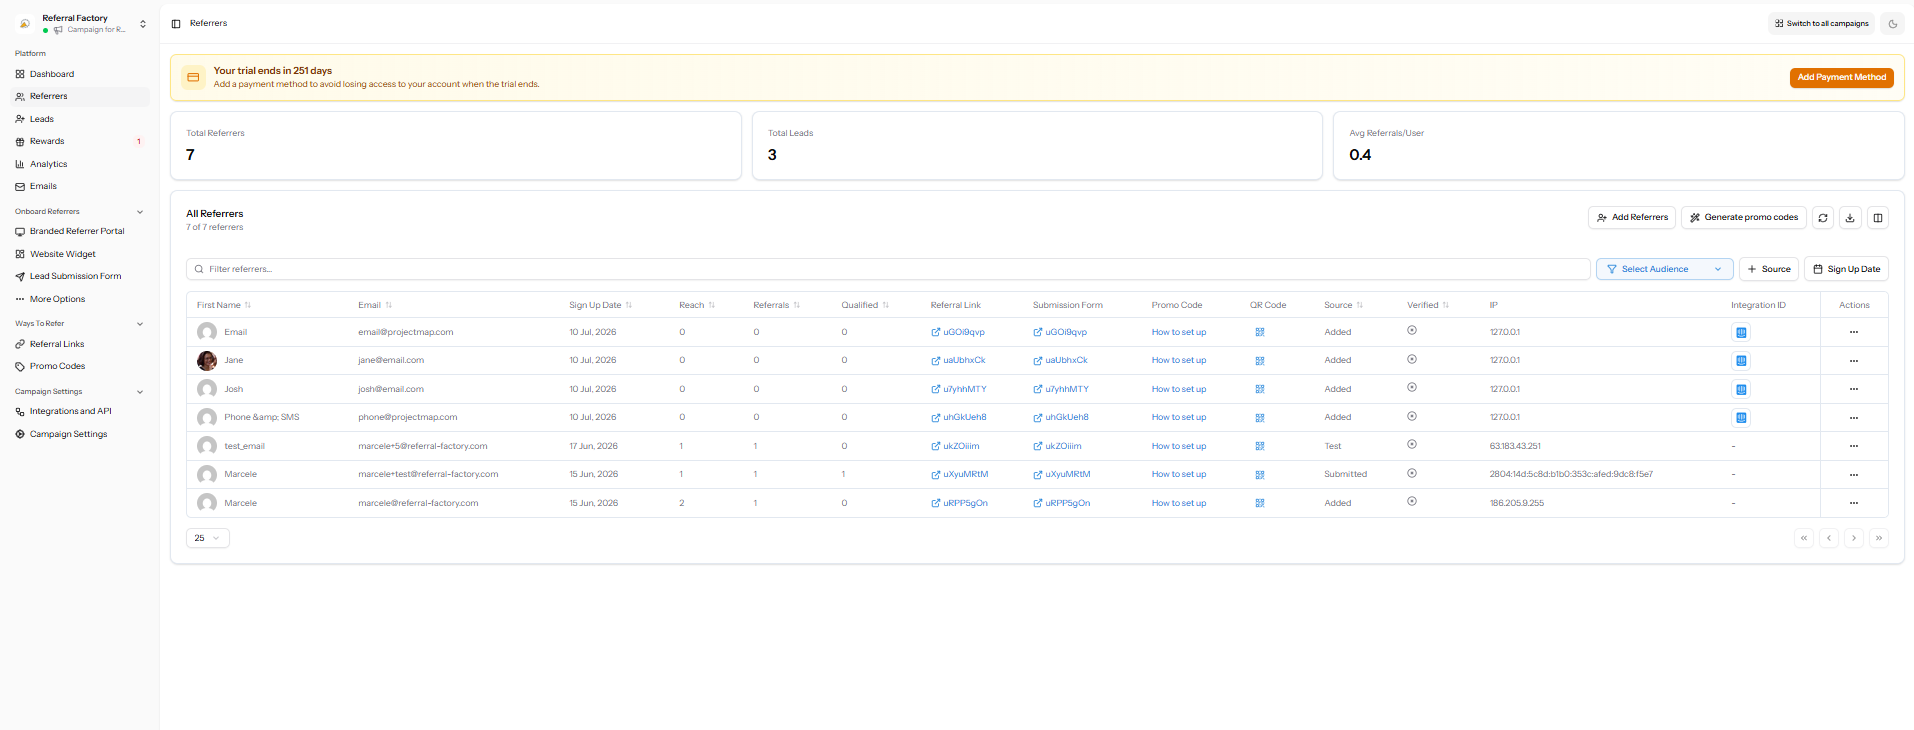Image resolution: width=1914 pixels, height=730 pixels.
Task: Click Jane's avatar thumbnail
Action: point(207,361)
